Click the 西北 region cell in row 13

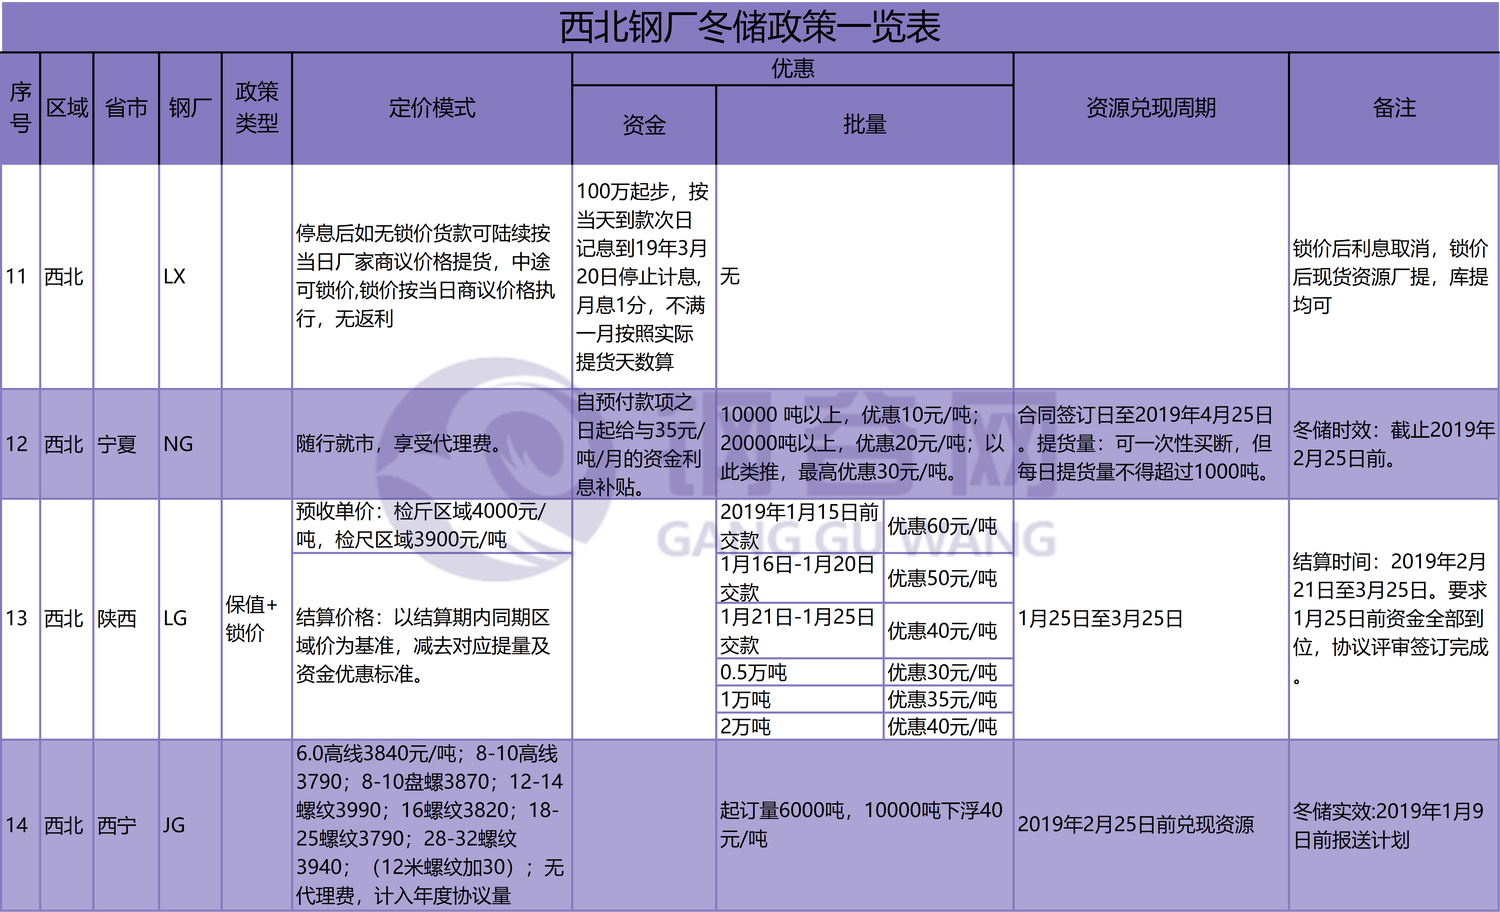(67, 619)
